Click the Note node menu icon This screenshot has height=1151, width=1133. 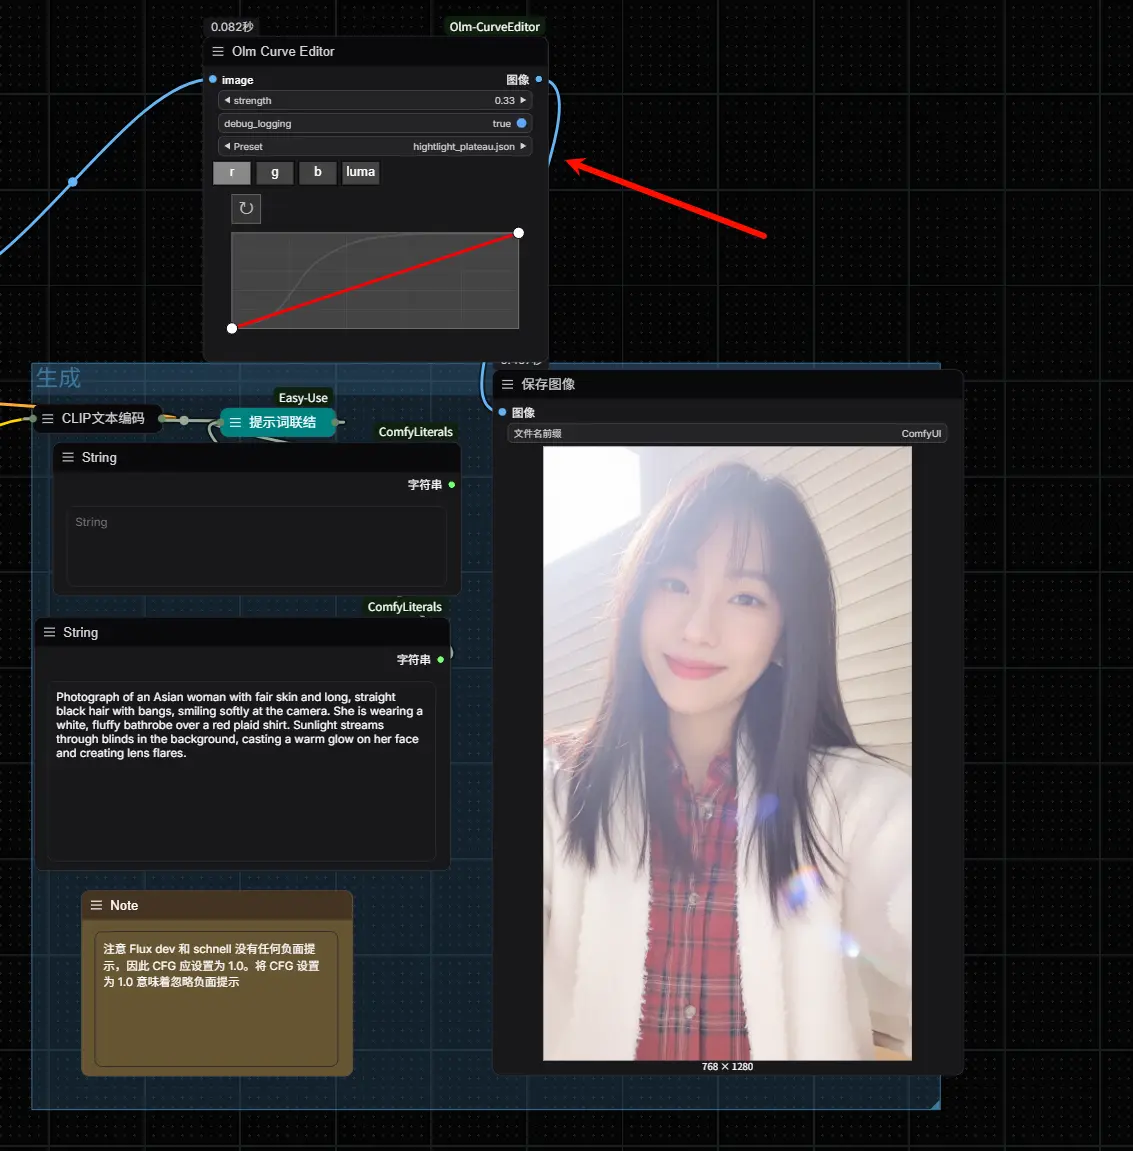(x=97, y=905)
